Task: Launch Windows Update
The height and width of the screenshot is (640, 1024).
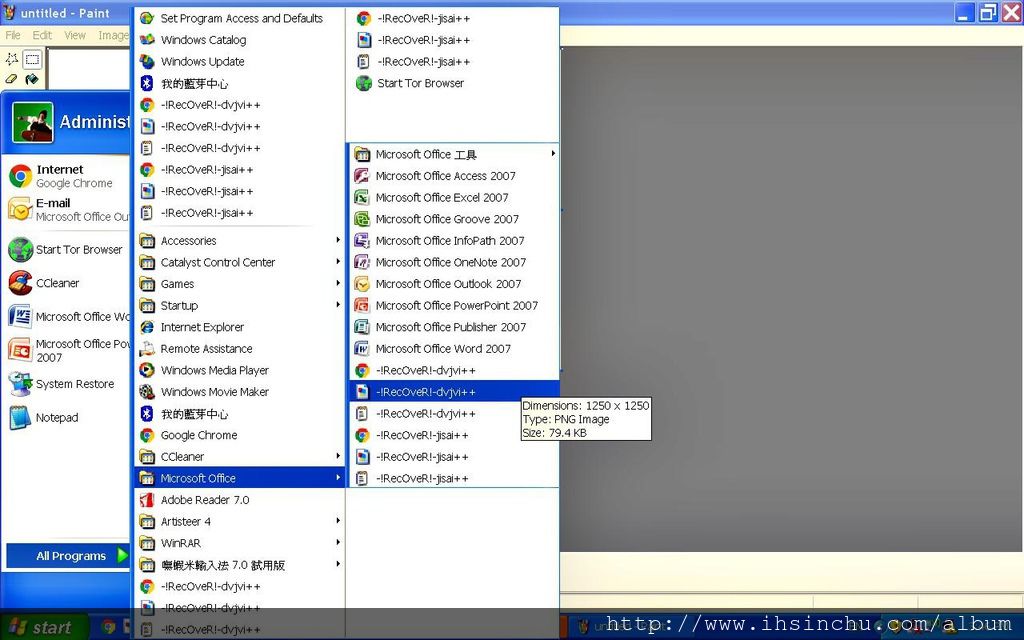Action: [x=240, y=61]
